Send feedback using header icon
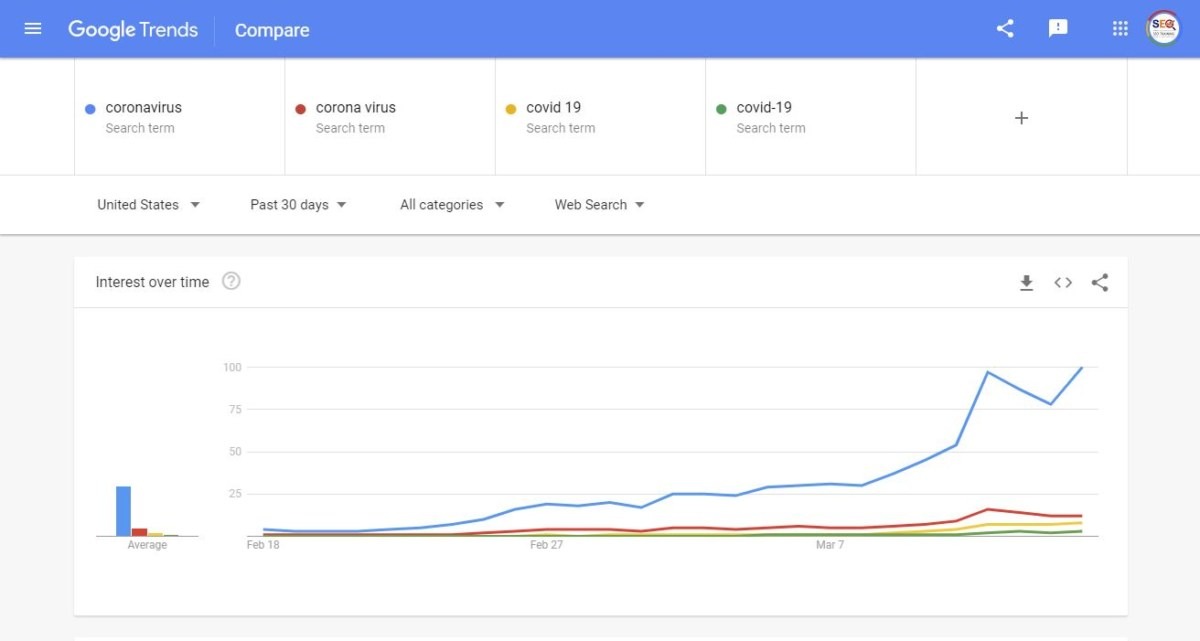Screen dimensions: 1200x641 (1058, 29)
